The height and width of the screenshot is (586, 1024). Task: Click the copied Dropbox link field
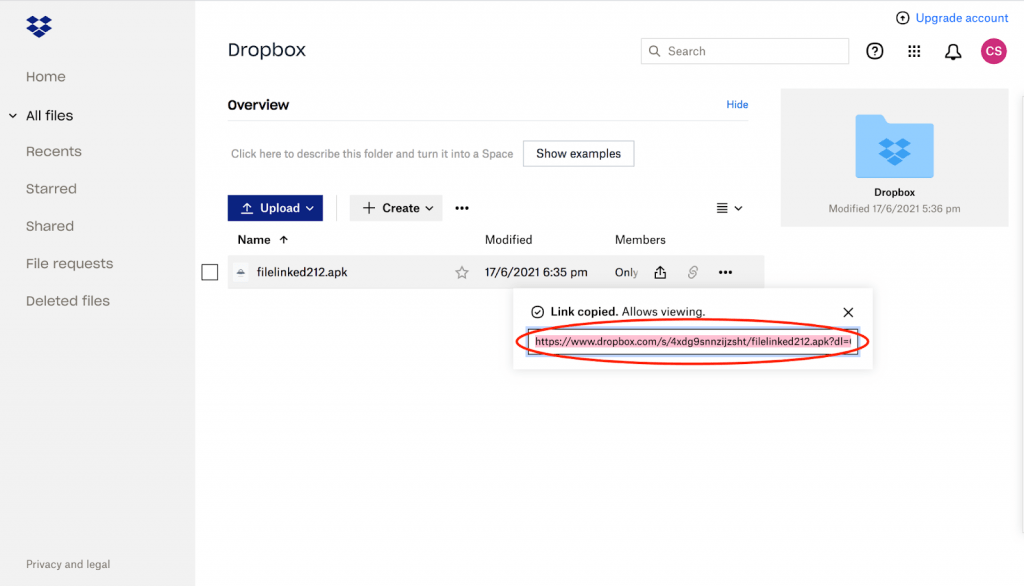pos(693,342)
